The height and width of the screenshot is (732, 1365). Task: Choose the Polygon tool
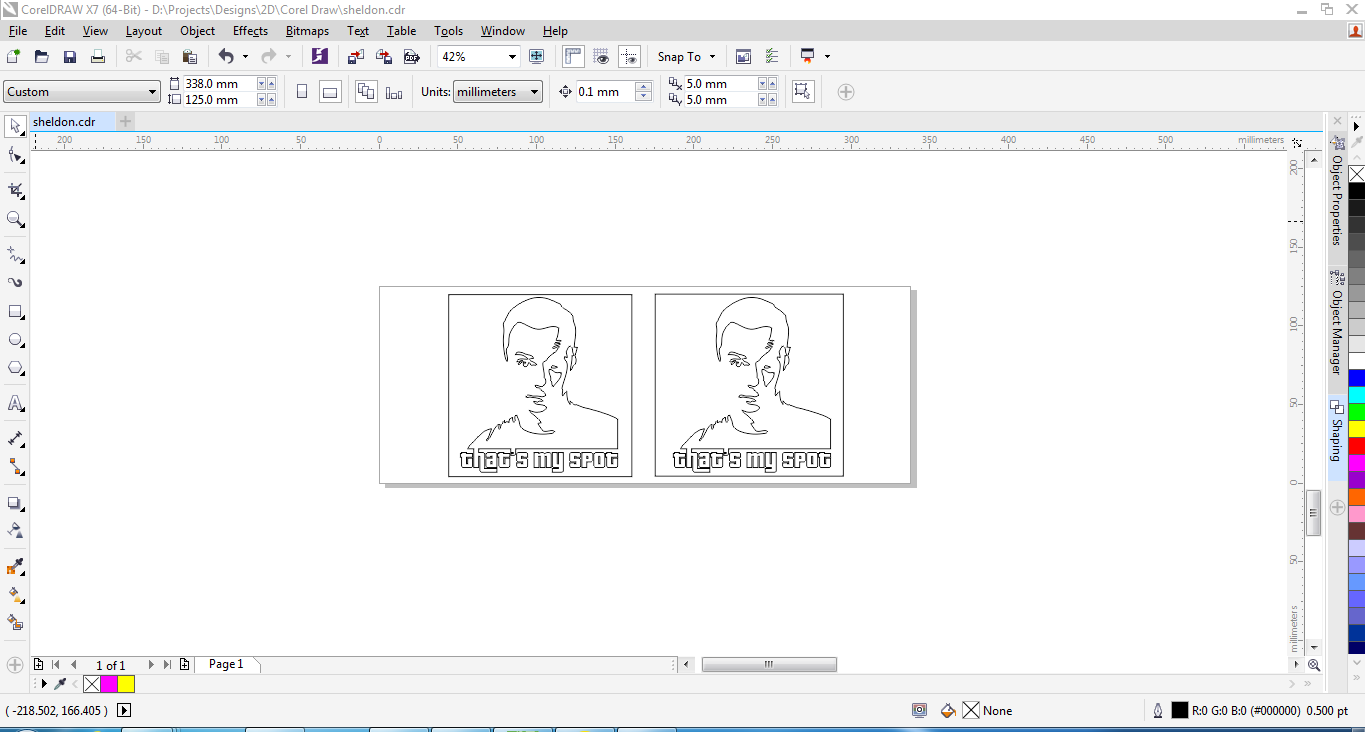pos(16,369)
